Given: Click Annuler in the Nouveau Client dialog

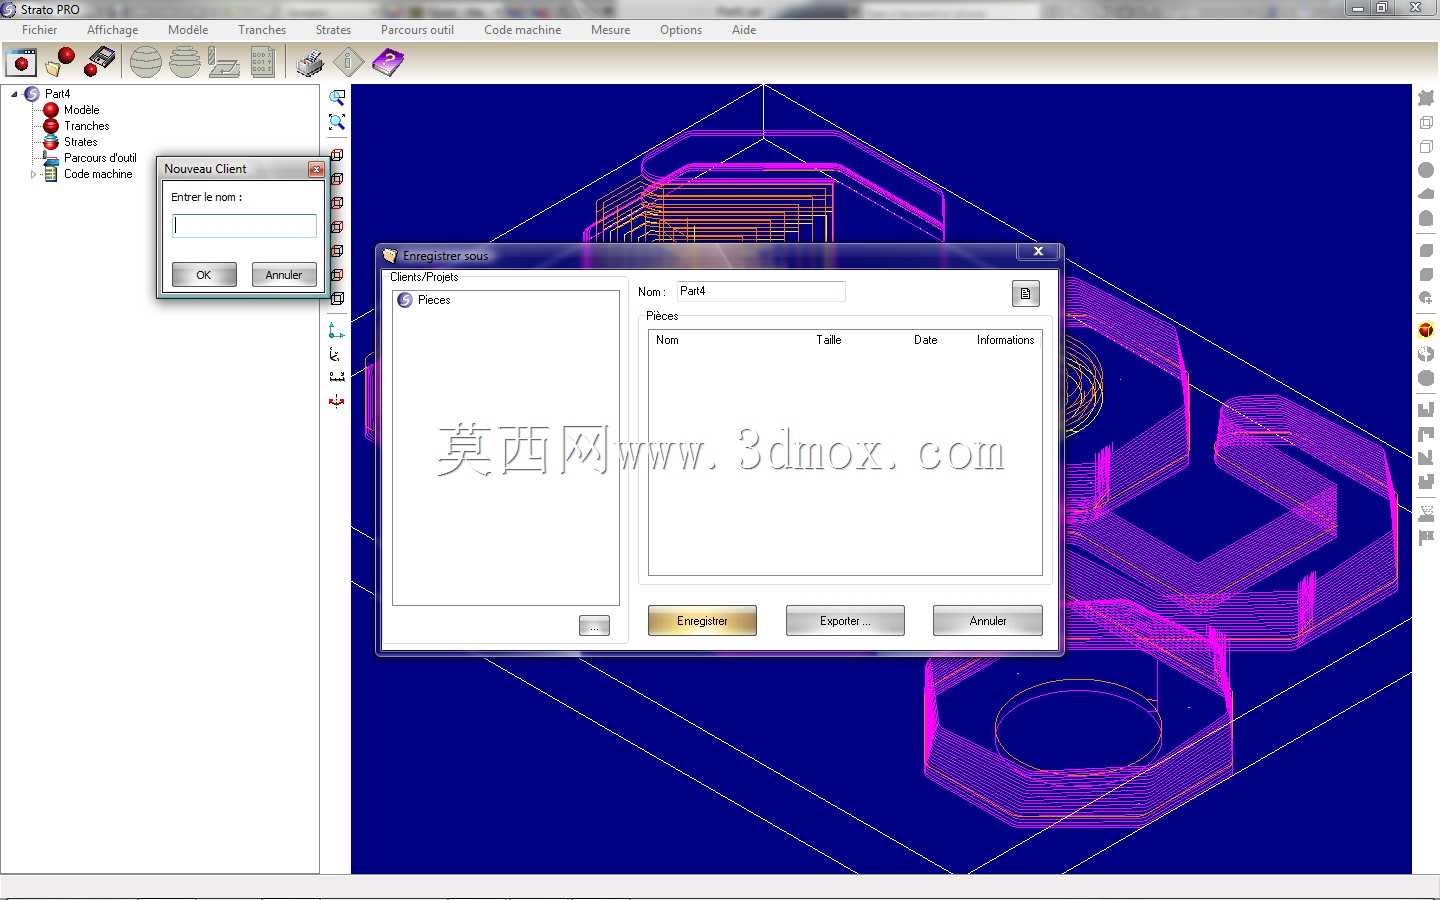Looking at the screenshot, I should [x=284, y=275].
